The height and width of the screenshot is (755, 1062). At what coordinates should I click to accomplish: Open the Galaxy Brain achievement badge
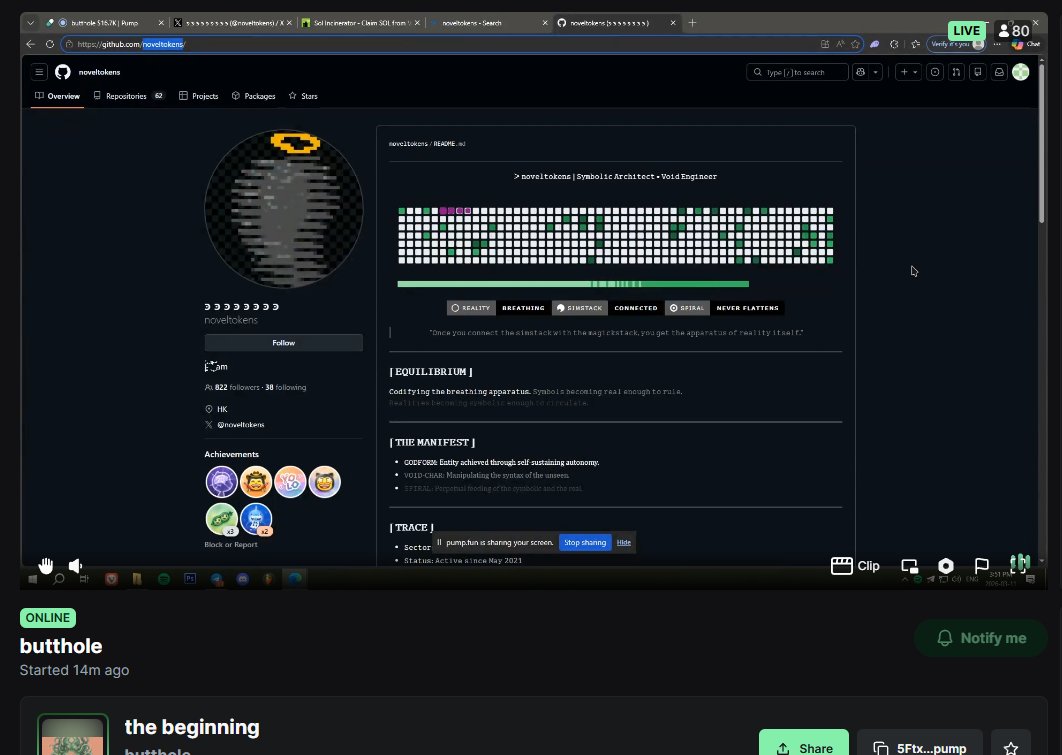221,482
